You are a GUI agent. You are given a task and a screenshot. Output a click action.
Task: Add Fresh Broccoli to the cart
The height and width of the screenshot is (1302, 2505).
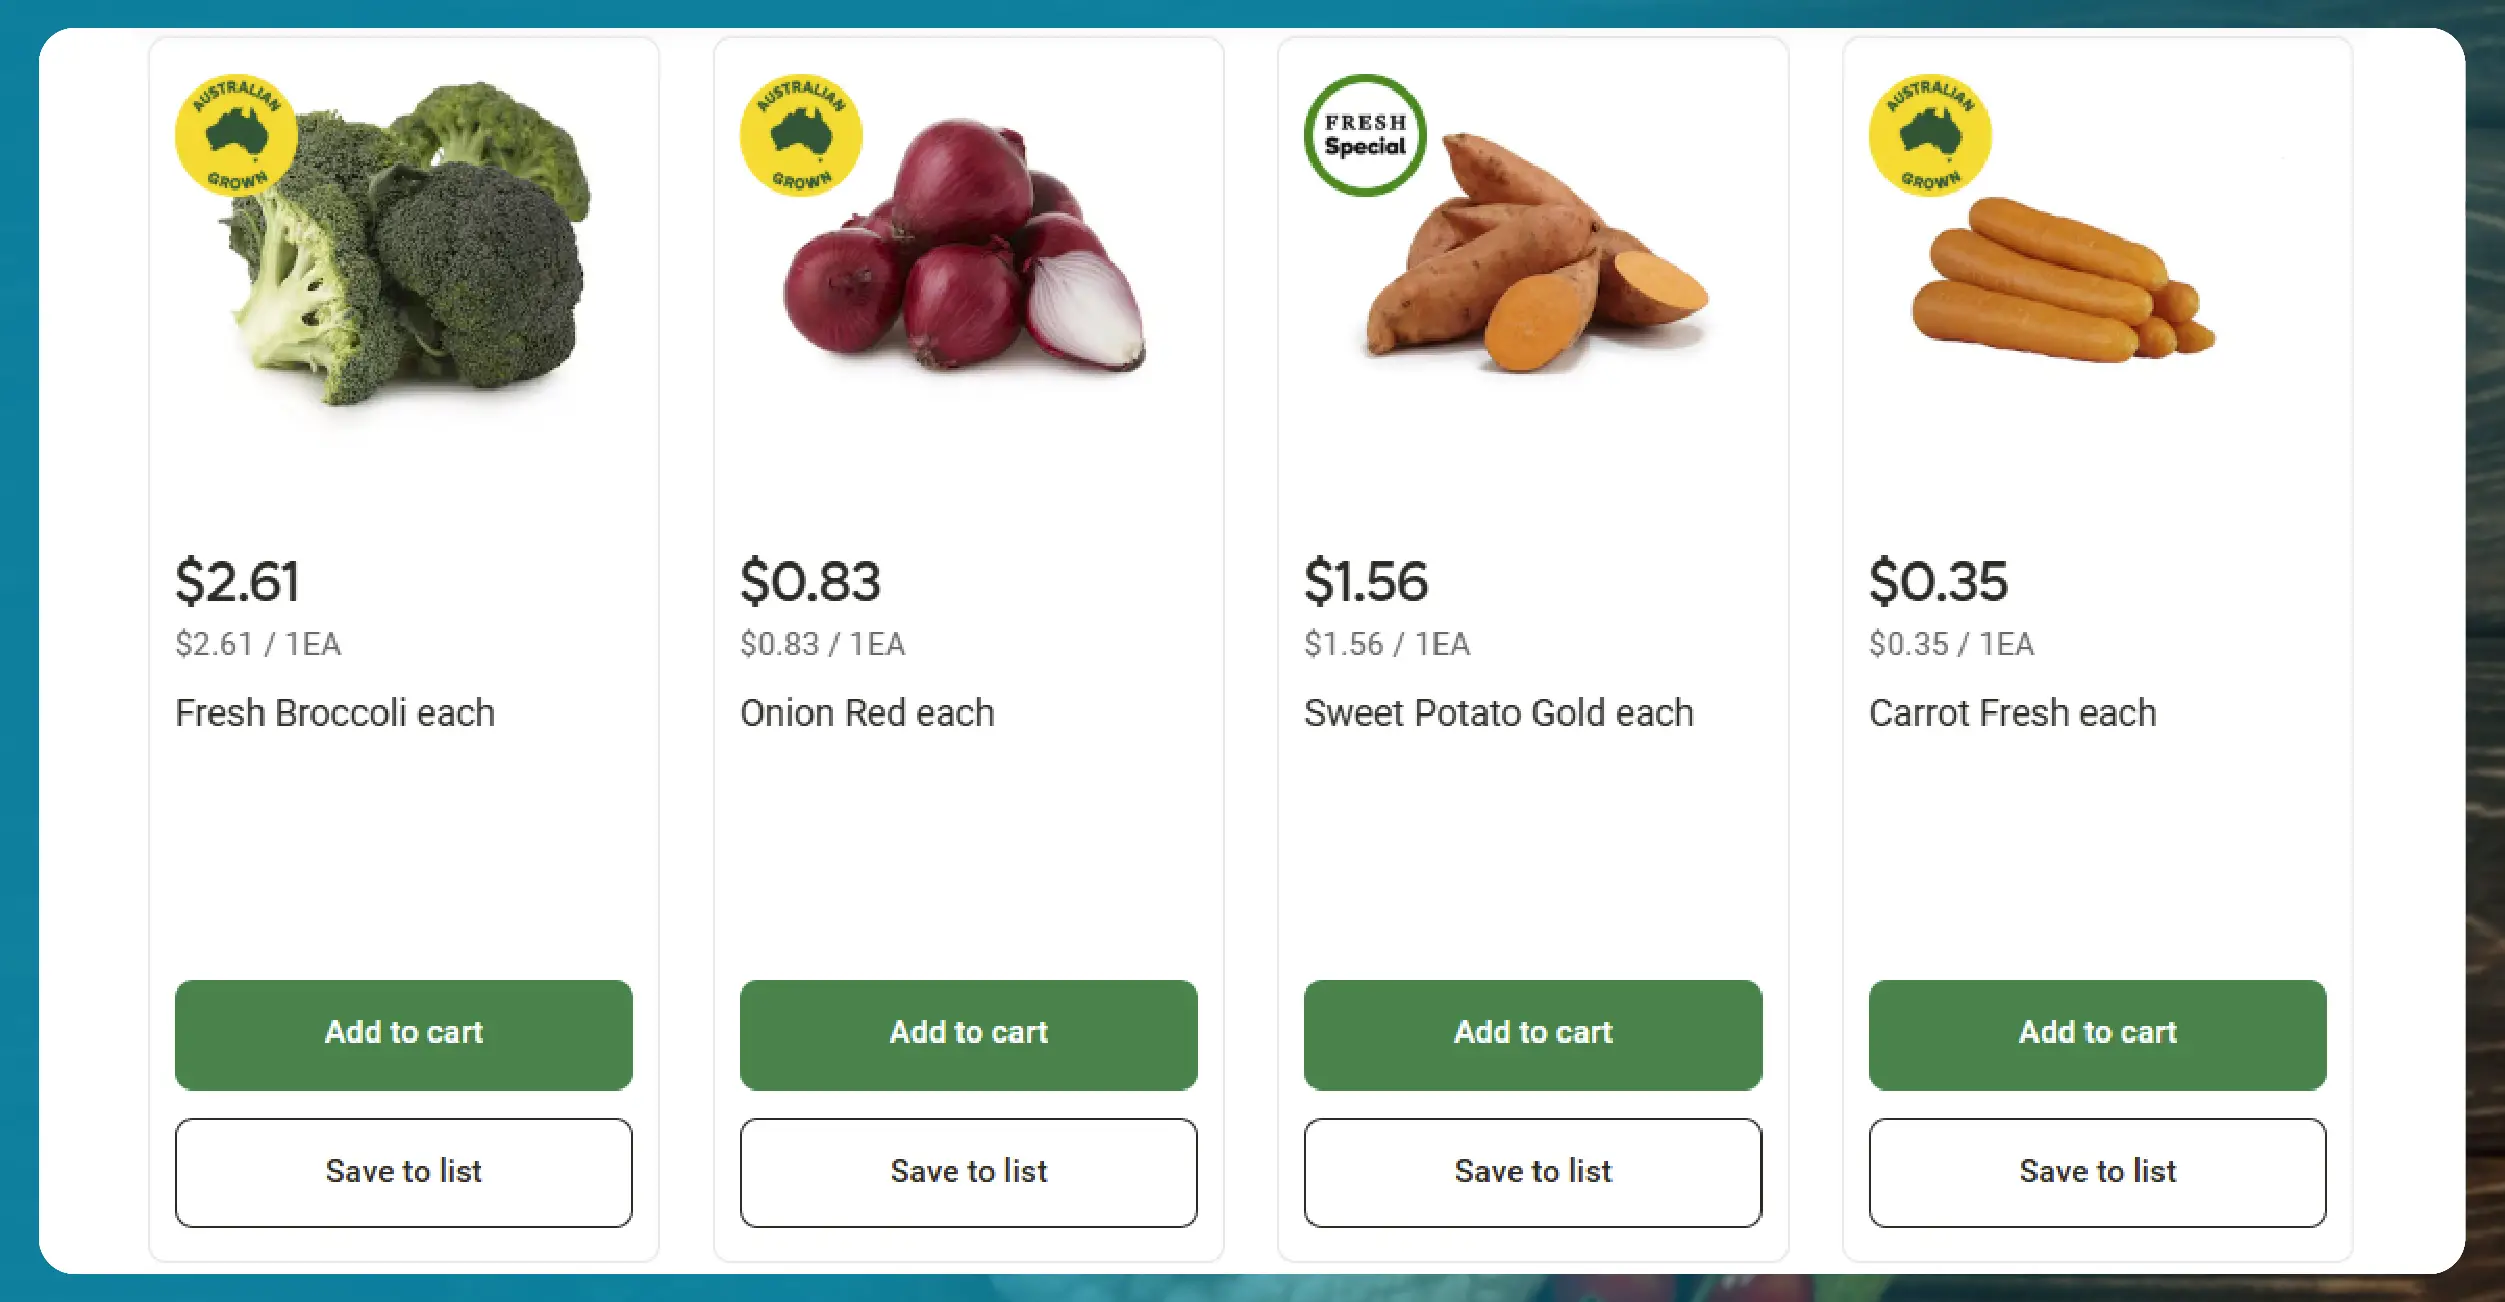point(403,1033)
